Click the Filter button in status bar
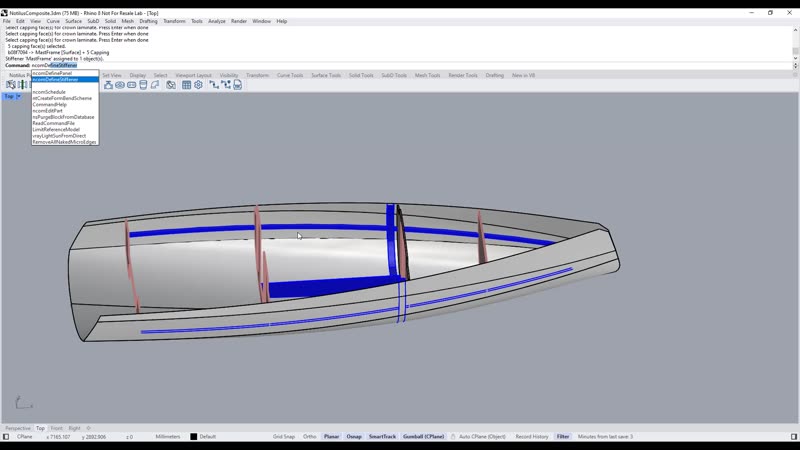 563,437
